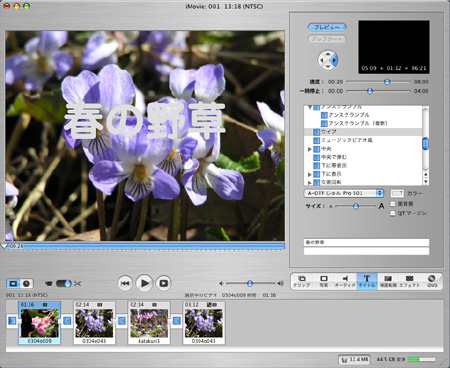The width and height of the screenshot is (450, 368).
Task: Click the down arrow on direction control
Action: (328, 67)
